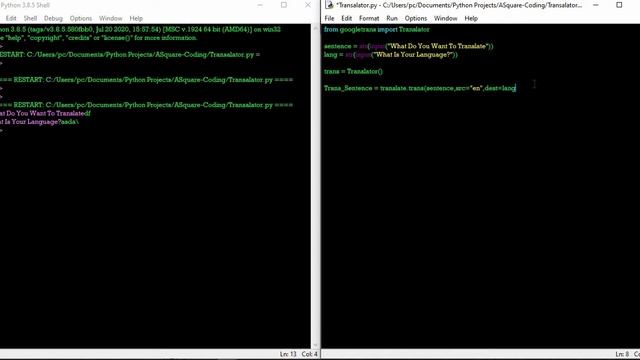
Task: Click the line 'sentence = str(input(...))' in editor
Action: point(409,46)
